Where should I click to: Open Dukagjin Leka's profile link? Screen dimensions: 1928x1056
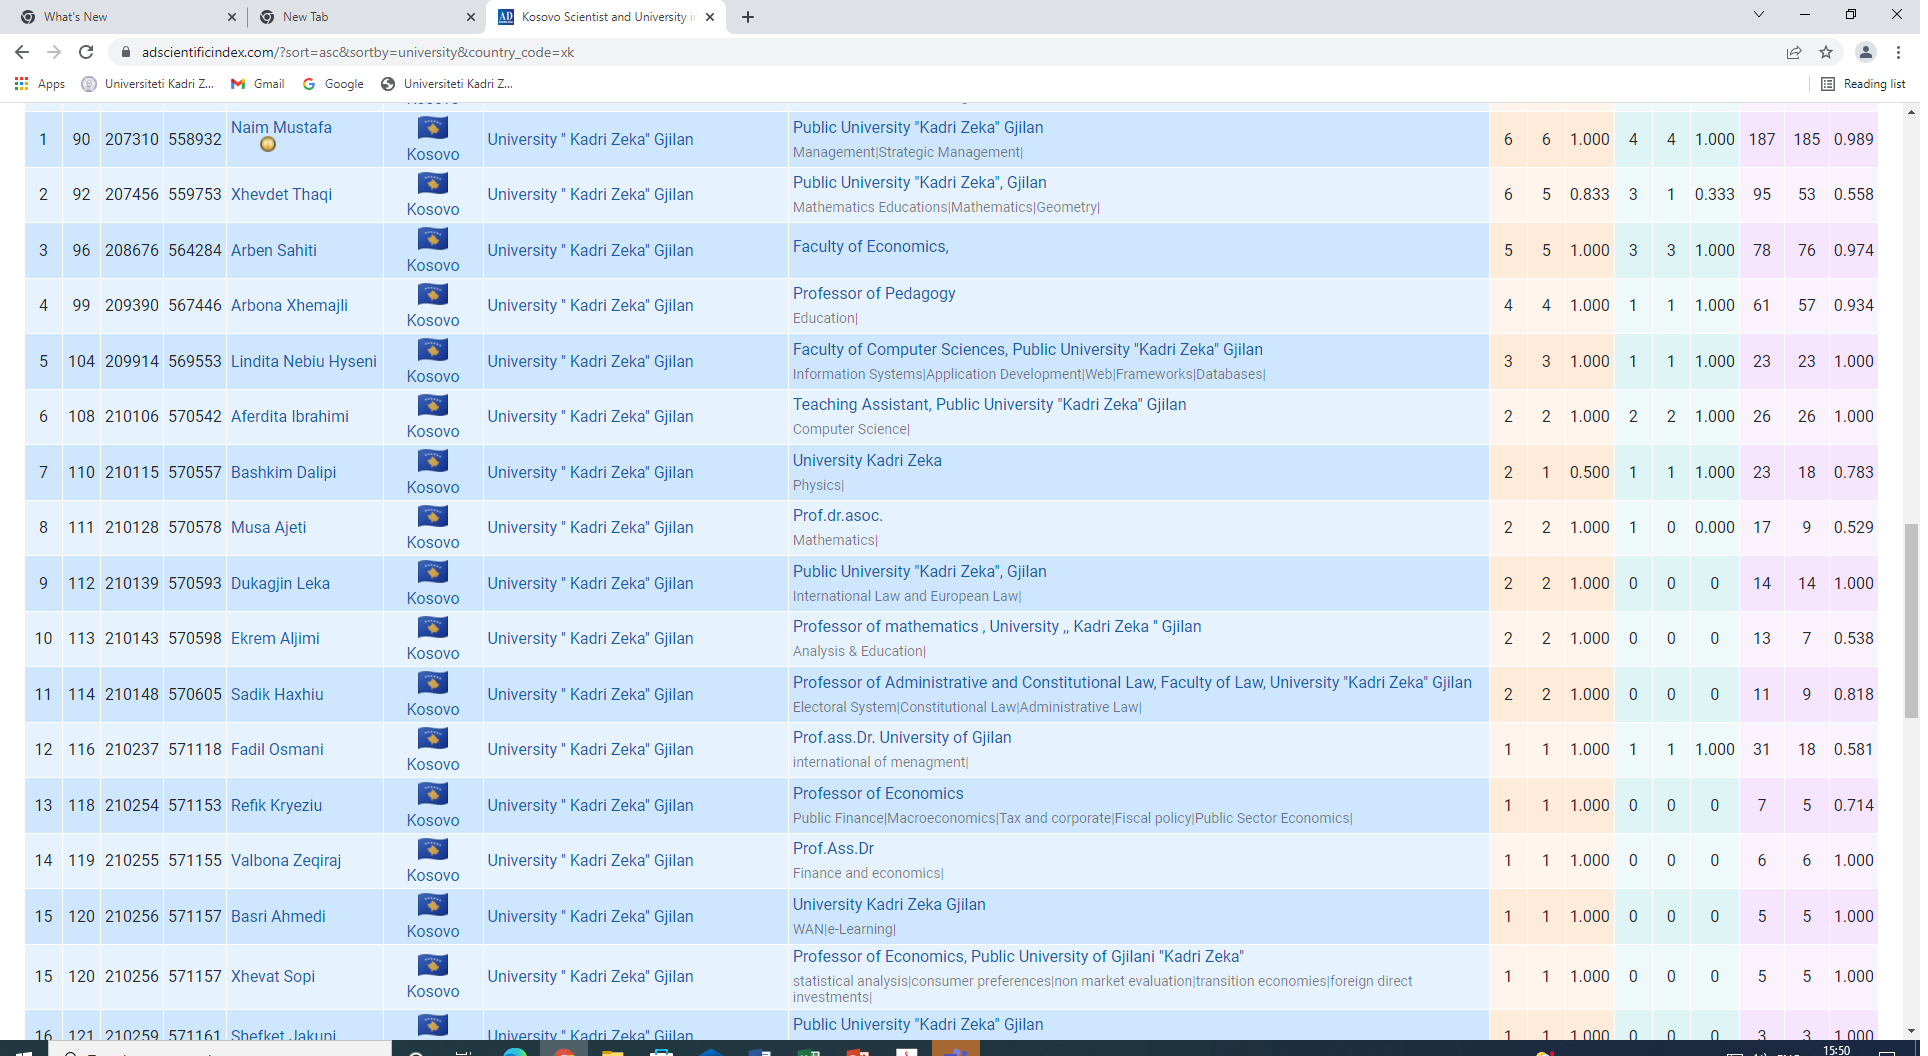click(x=280, y=584)
